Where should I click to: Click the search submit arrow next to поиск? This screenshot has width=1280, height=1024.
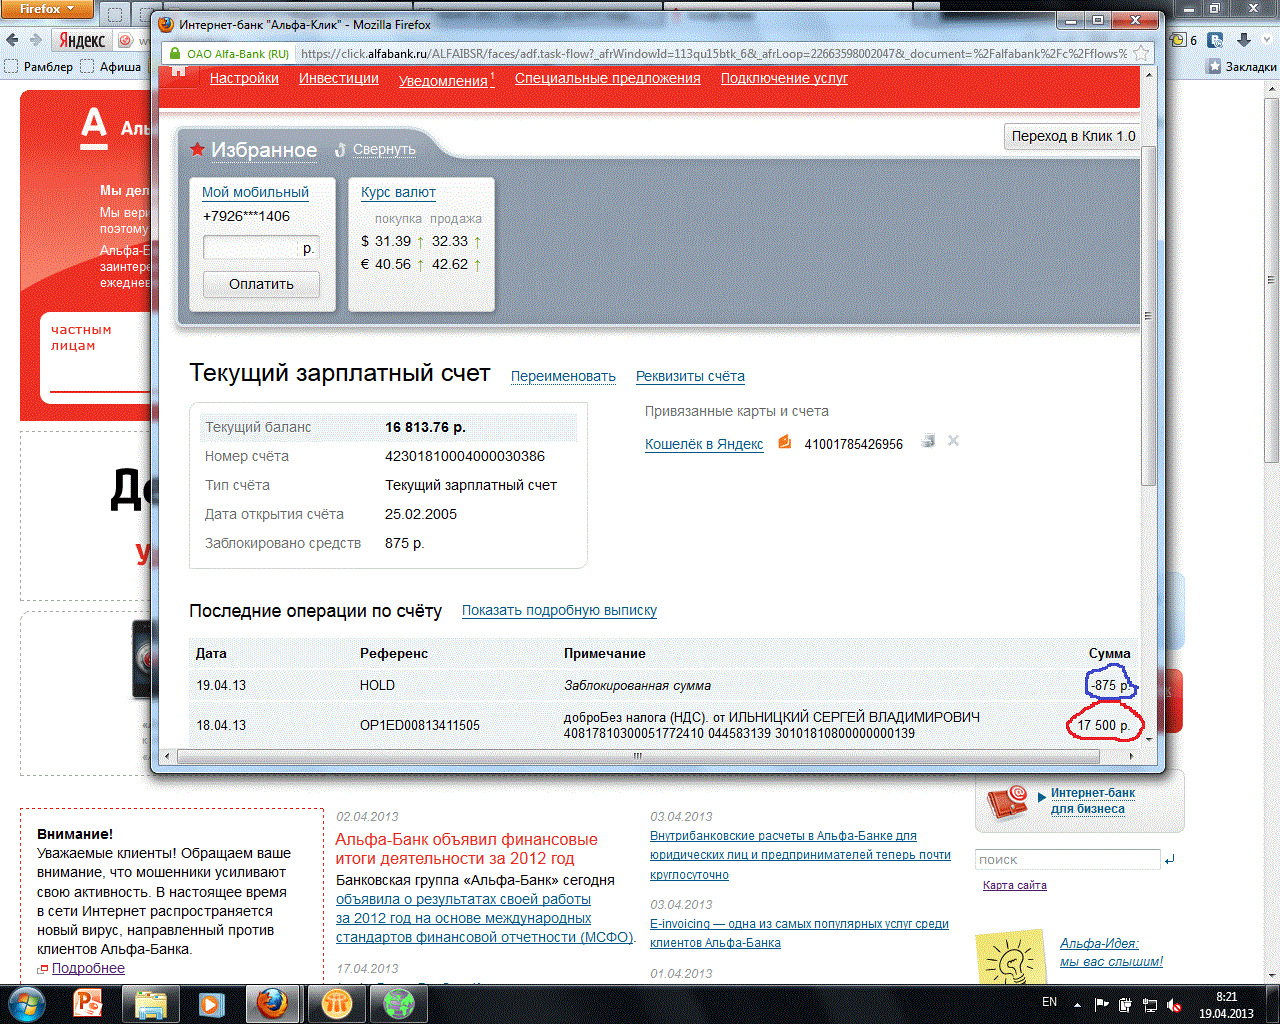point(1170,859)
